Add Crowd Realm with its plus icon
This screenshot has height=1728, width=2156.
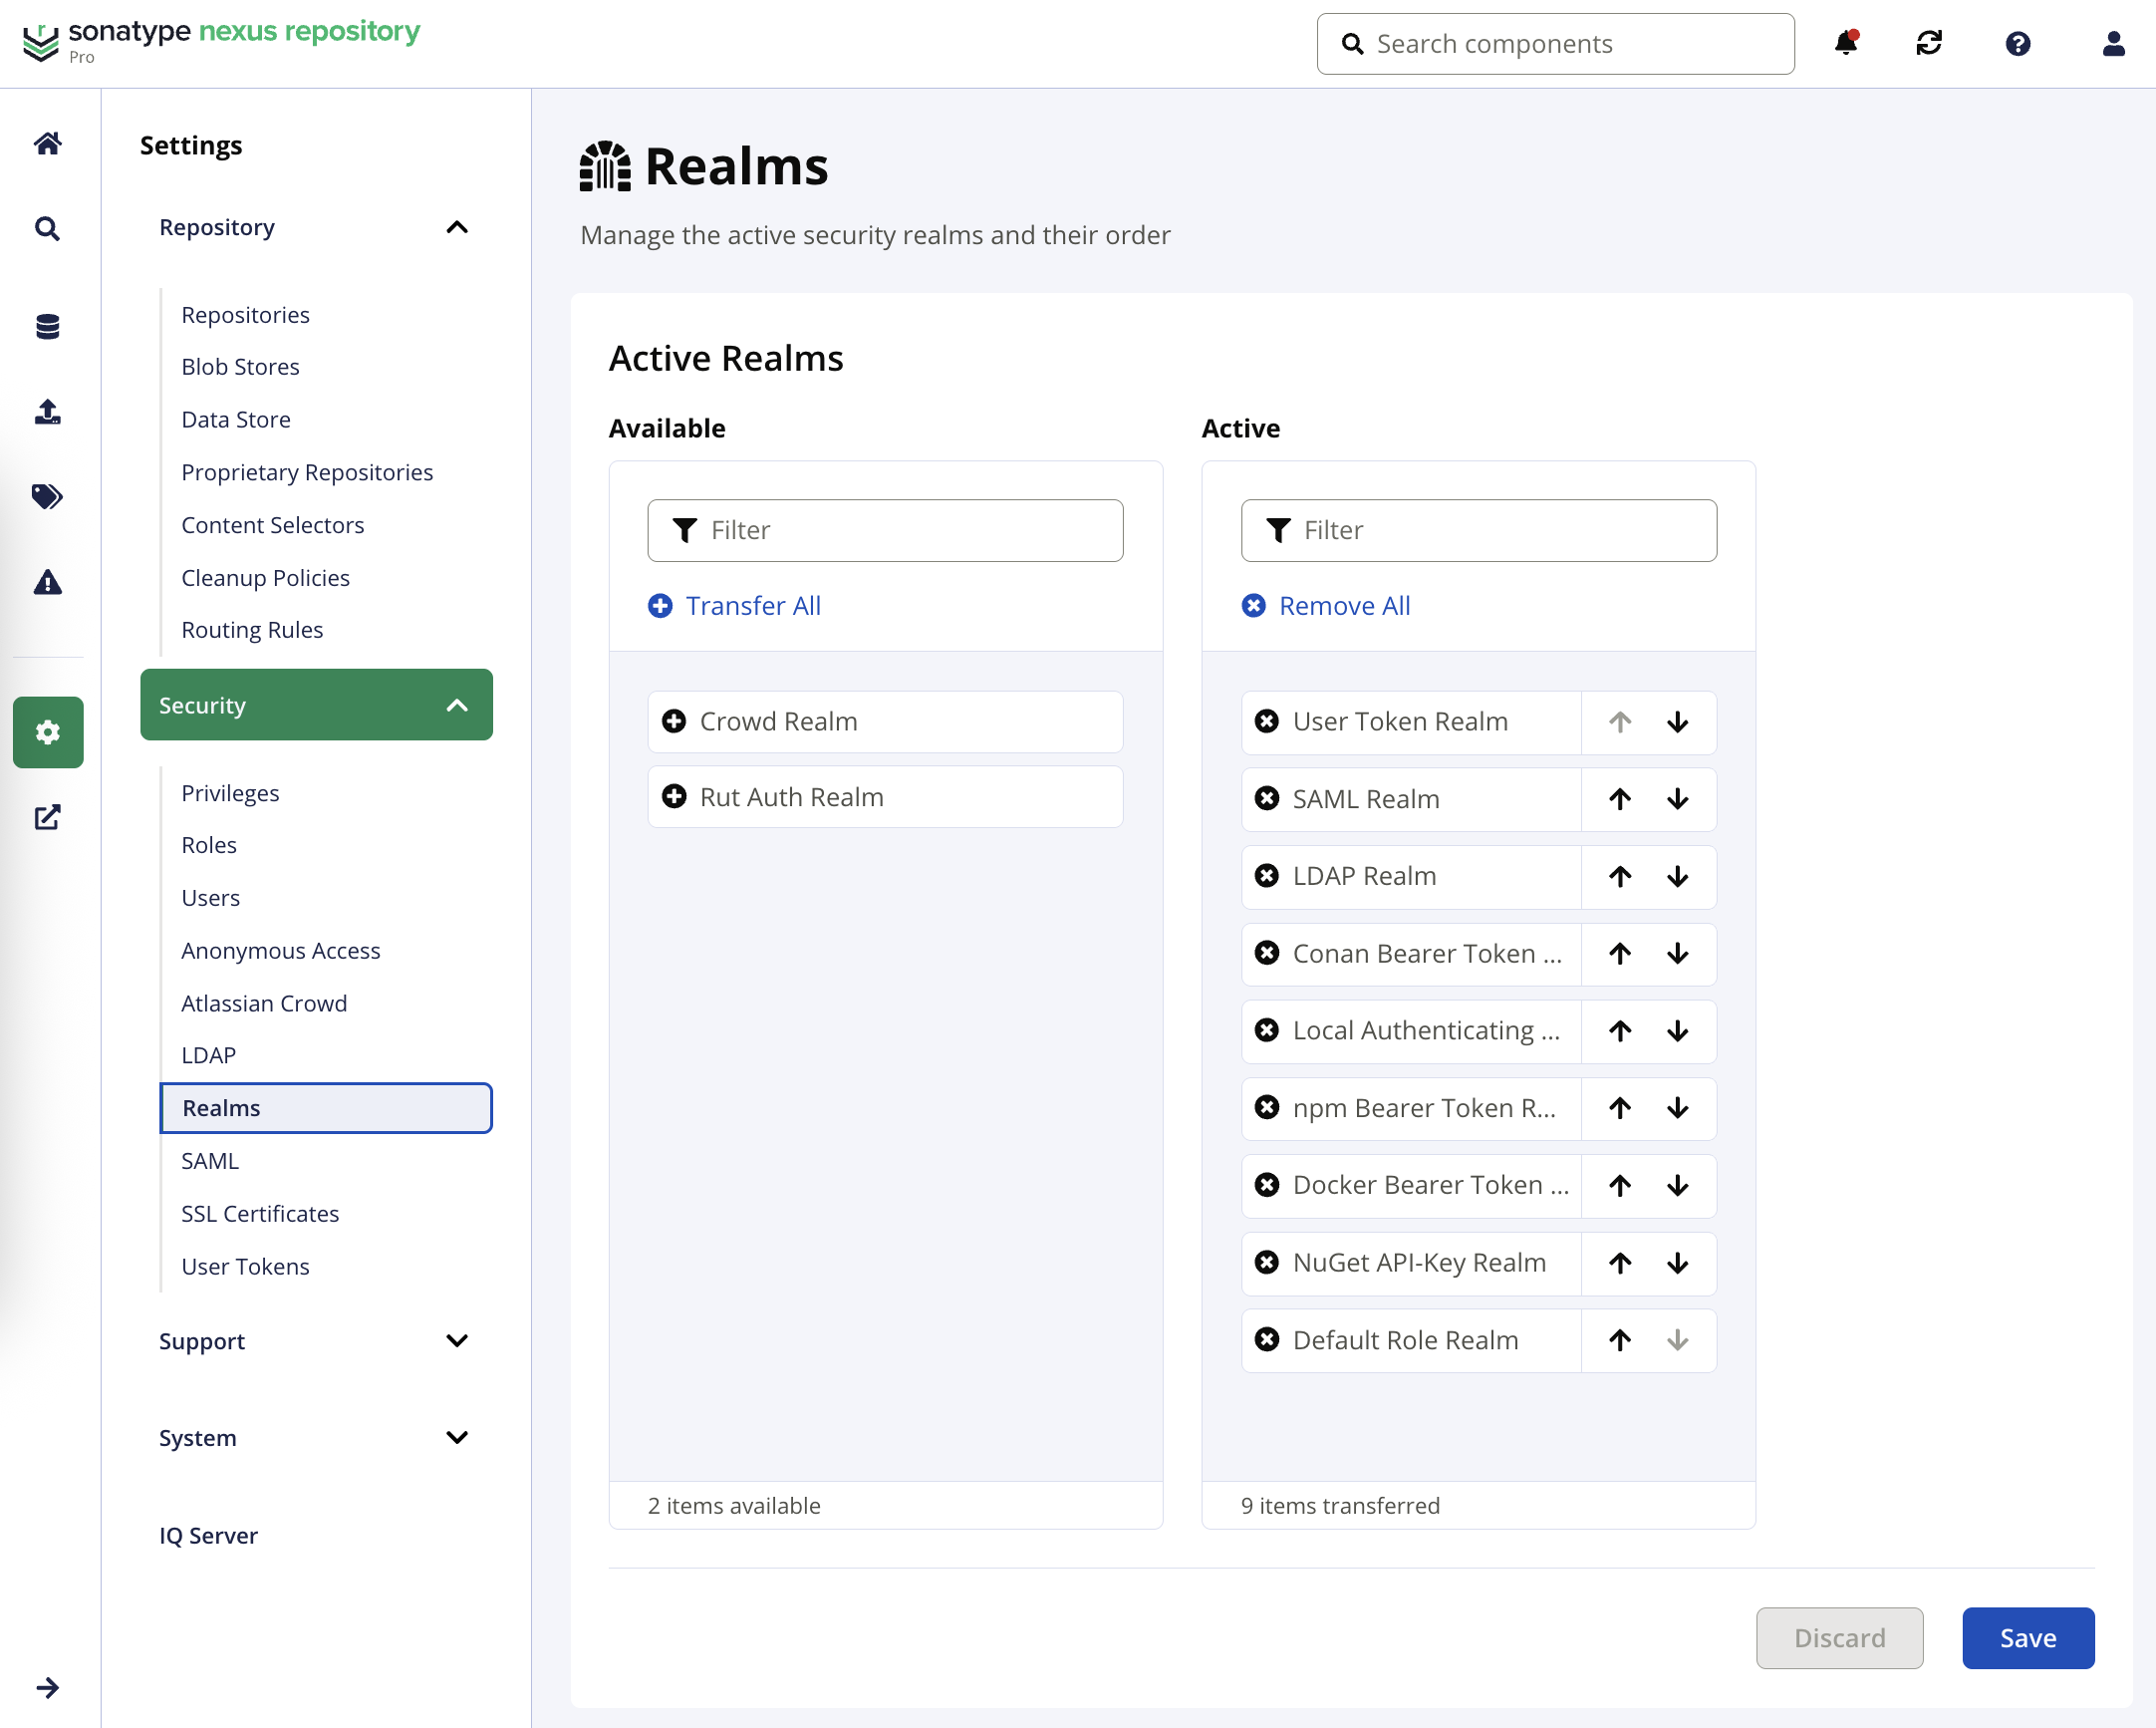(x=674, y=721)
